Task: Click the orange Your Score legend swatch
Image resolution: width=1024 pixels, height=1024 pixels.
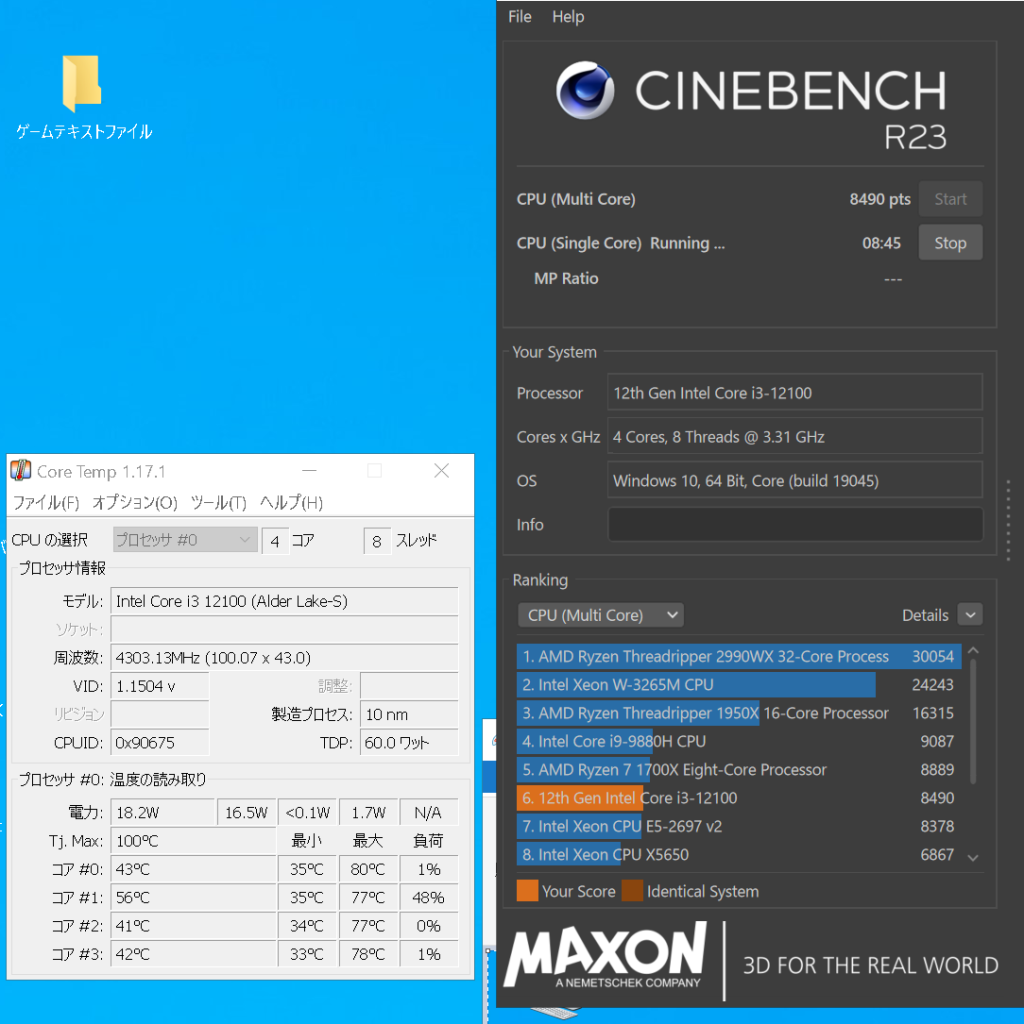Action: (x=527, y=891)
